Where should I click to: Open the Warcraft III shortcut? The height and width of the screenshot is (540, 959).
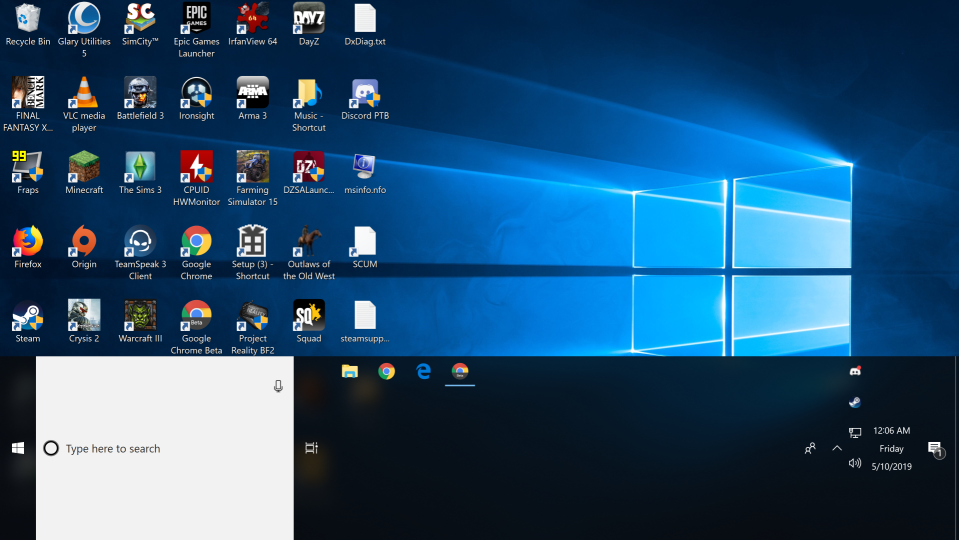(x=140, y=321)
